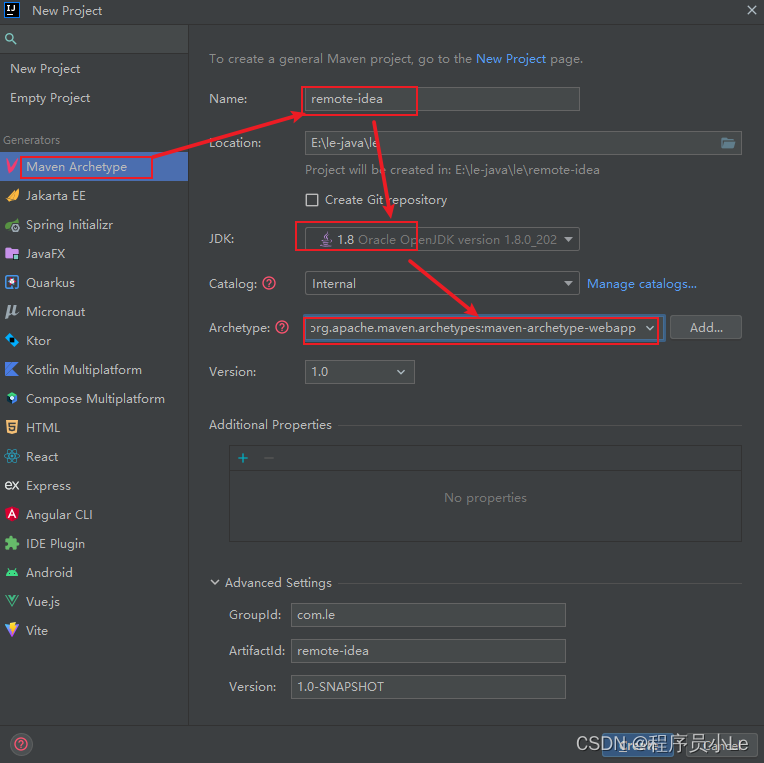Click the generator search field
The height and width of the screenshot is (763, 764).
pyautogui.click(x=94, y=39)
